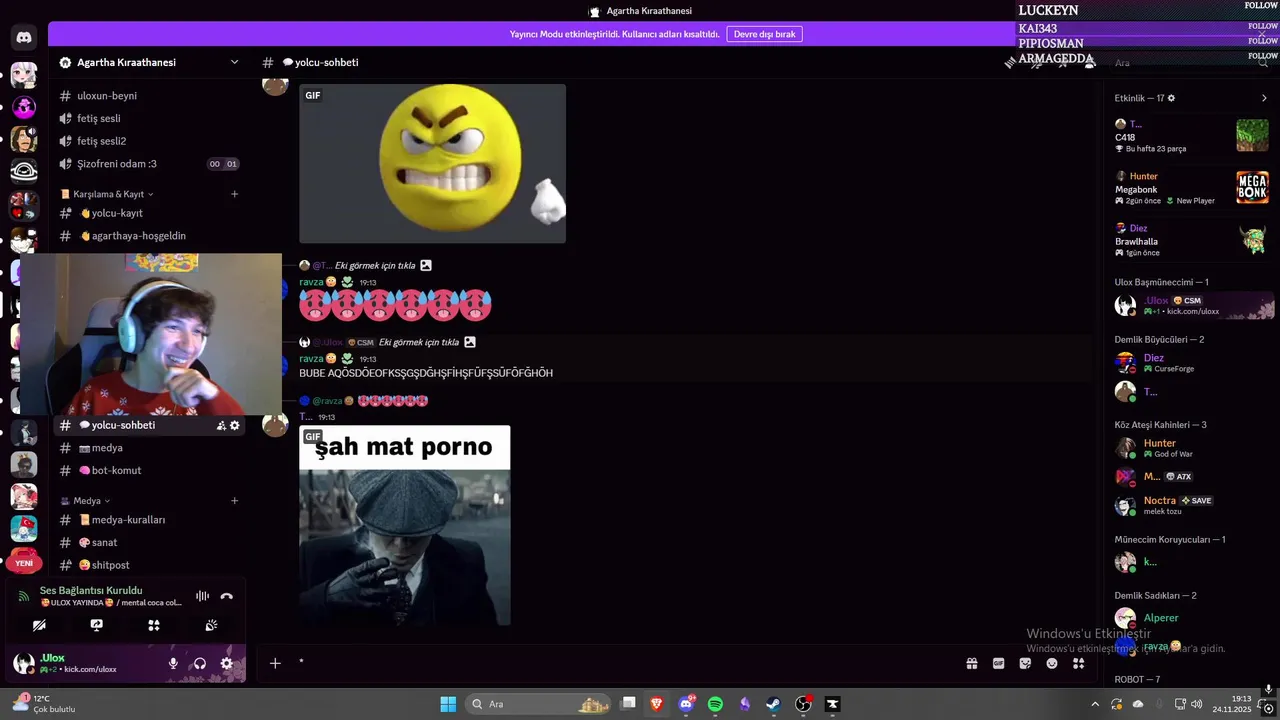Start an activity from voice panel
Image resolution: width=1280 pixels, height=720 pixels.
tap(154, 625)
